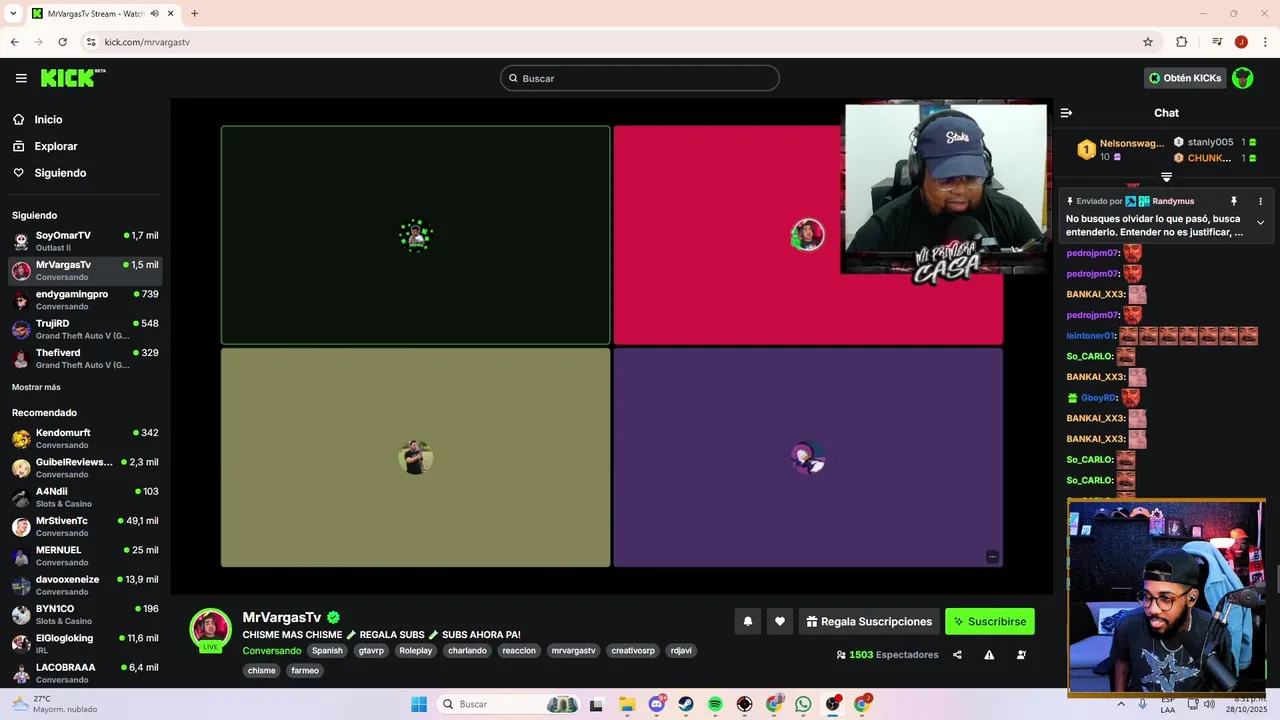The height and width of the screenshot is (720, 1280).
Task: Open Explorar in the sidebar
Action: [x=85, y=146]
